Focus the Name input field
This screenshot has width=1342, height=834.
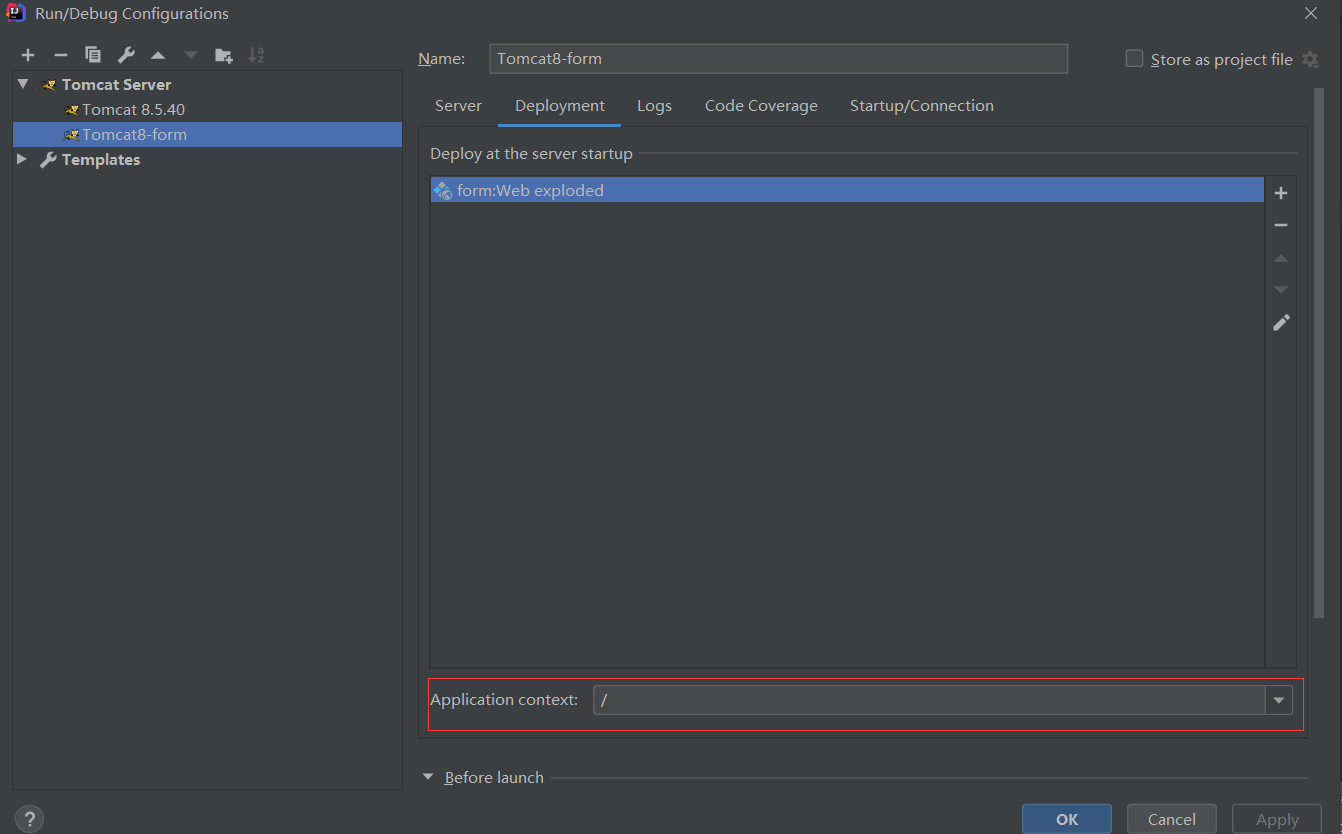[779, 59]
